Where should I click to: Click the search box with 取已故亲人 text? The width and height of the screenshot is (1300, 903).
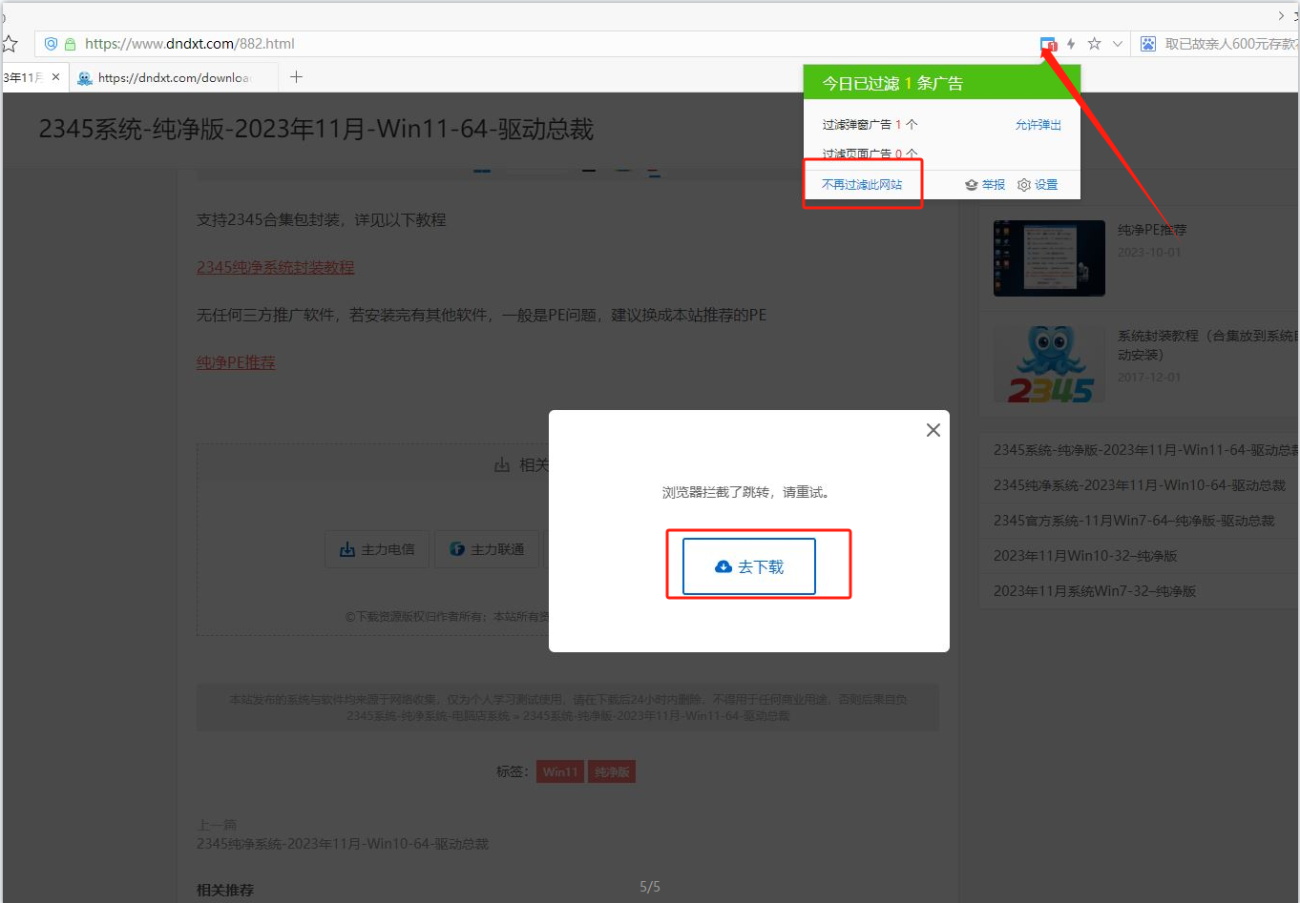point(1230,44)
